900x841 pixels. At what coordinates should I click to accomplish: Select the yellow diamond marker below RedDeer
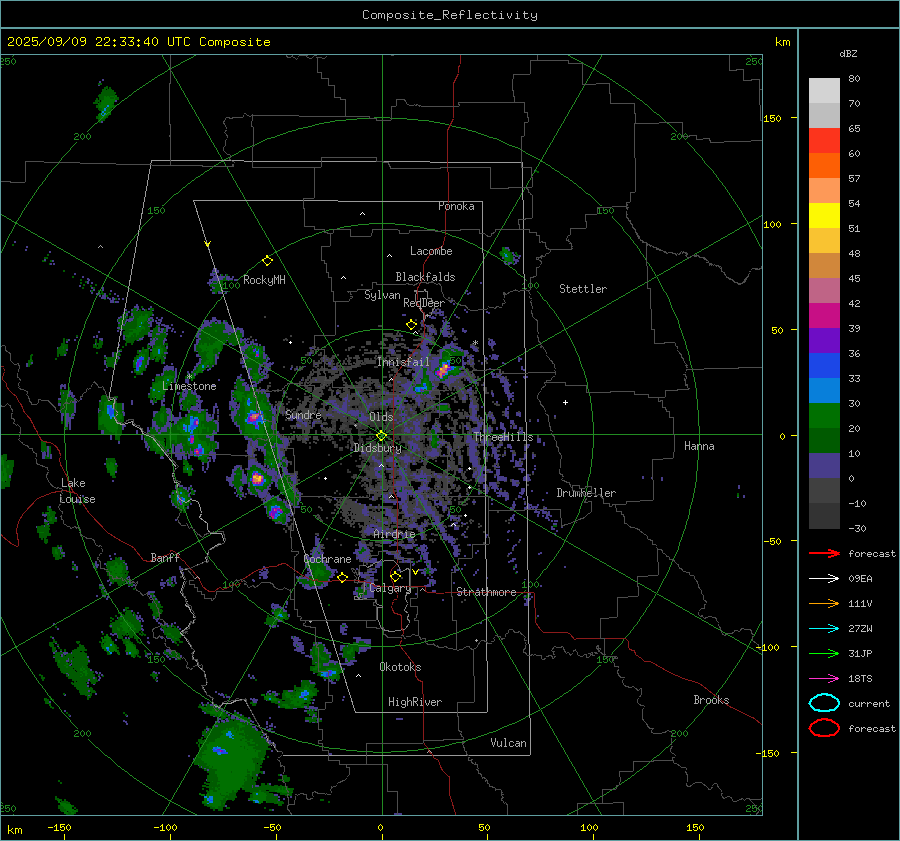[x=411, y=325]
